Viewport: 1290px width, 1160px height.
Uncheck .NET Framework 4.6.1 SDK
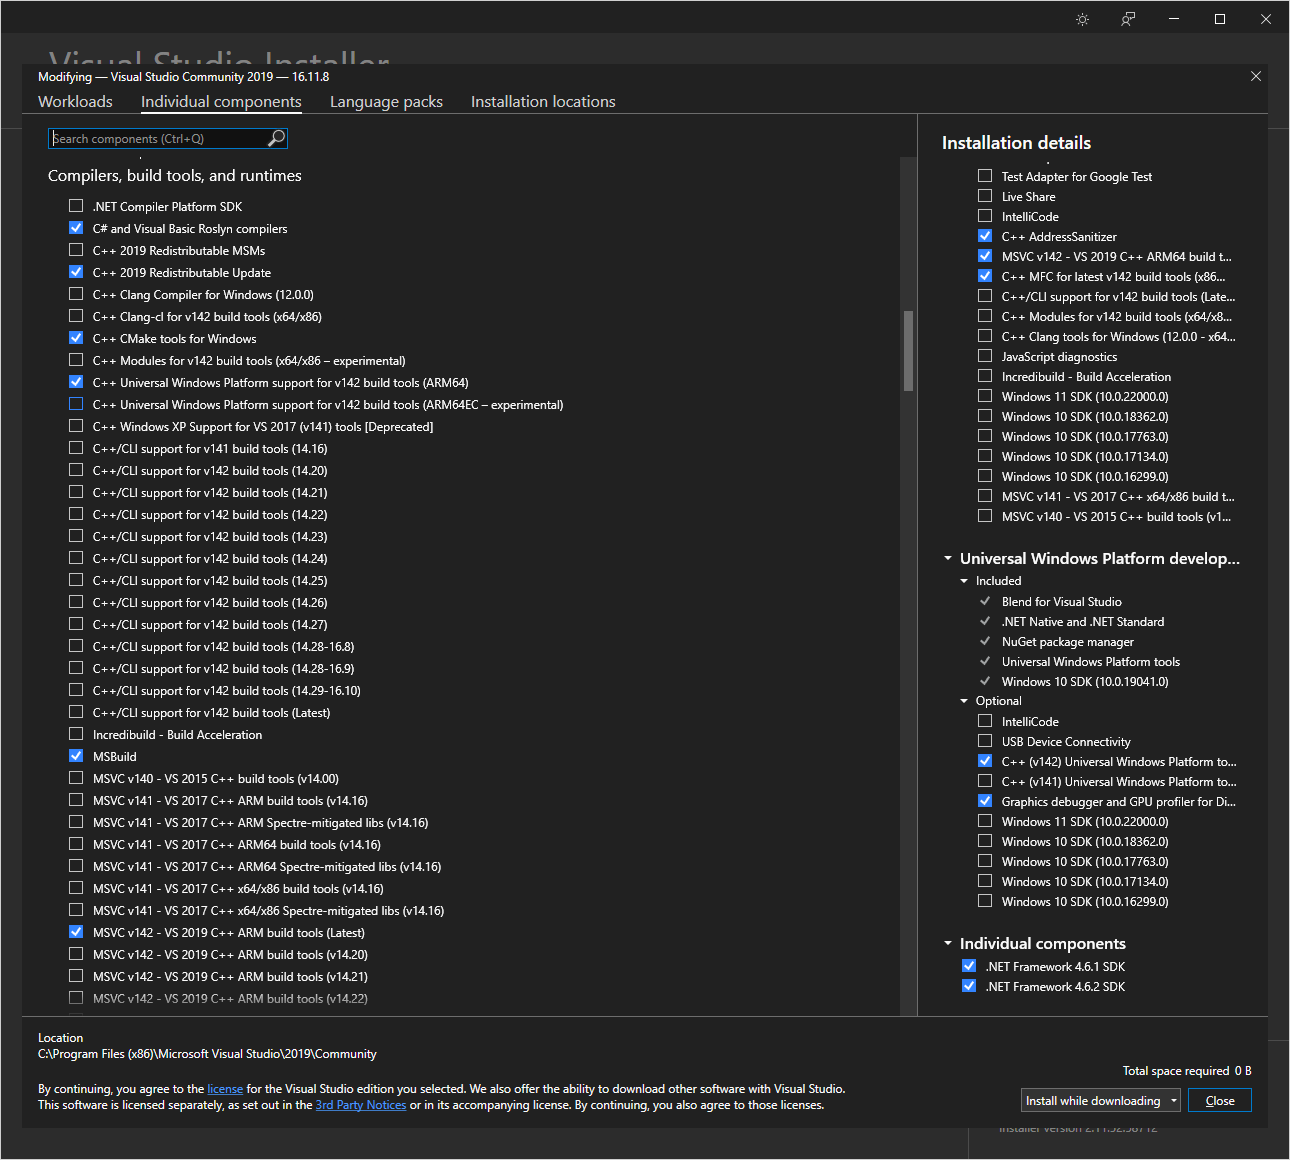[x=969, y=966]
